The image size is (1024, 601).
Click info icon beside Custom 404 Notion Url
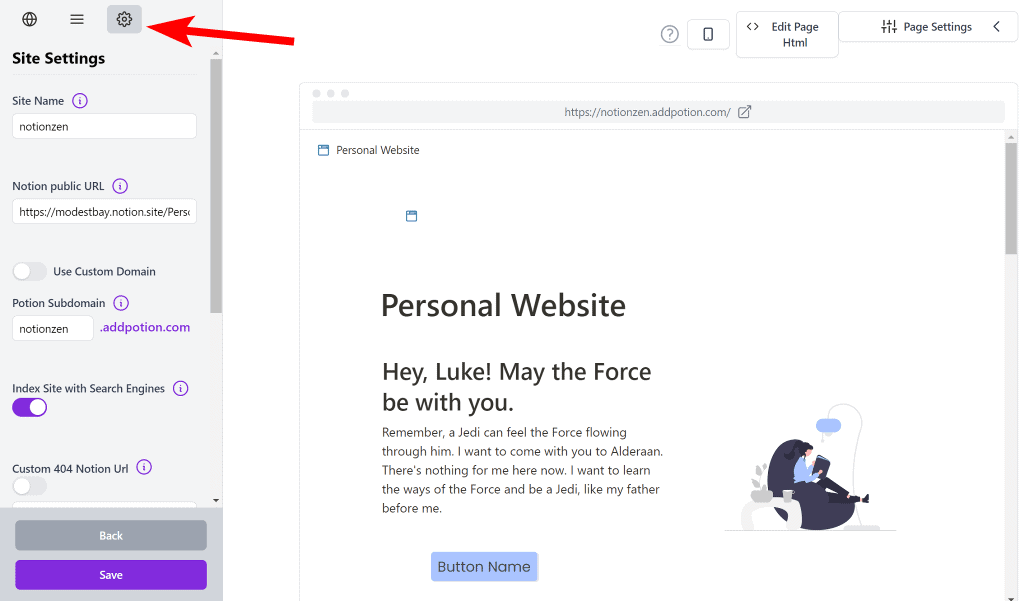point(144,467)
